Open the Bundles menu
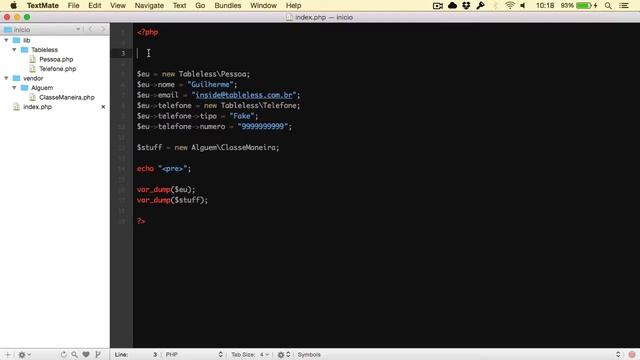The width and height of the screenshot is (640, 360). (x=228, y=6)
